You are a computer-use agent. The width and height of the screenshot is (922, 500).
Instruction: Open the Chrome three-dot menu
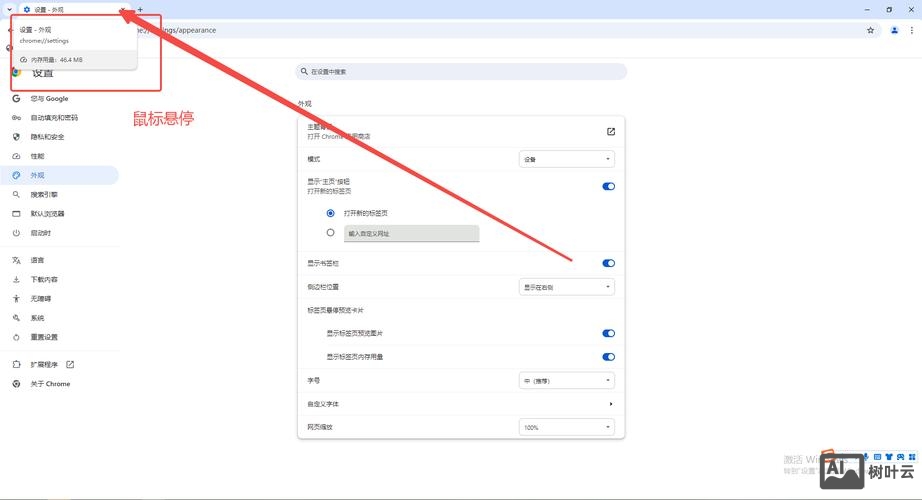coord(912,30)
